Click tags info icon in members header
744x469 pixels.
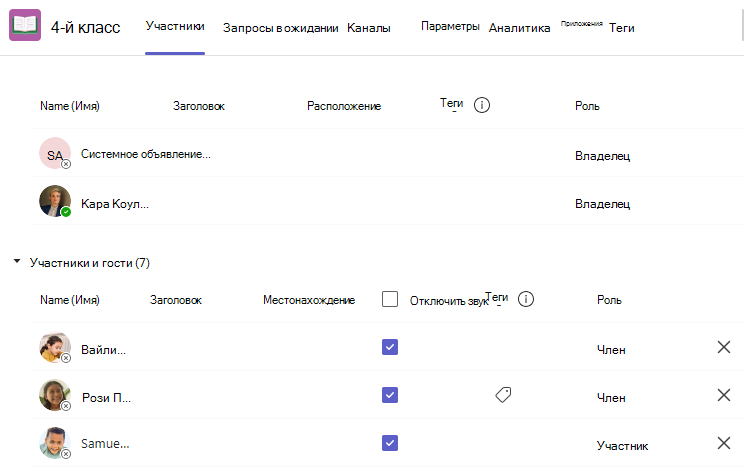(526, 299)
